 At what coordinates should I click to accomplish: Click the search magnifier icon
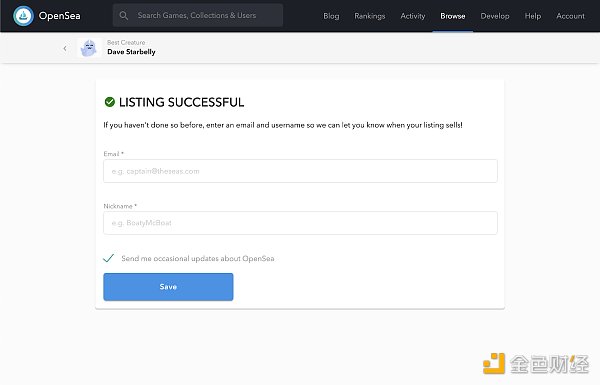[124, 16]
